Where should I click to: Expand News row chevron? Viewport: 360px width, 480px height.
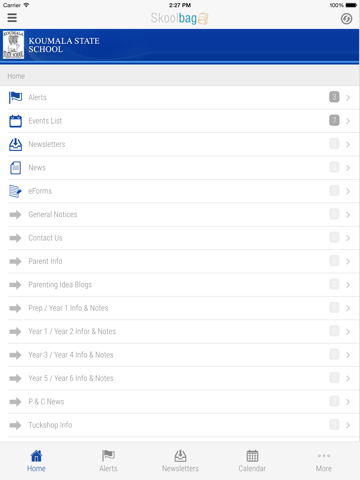348,168
